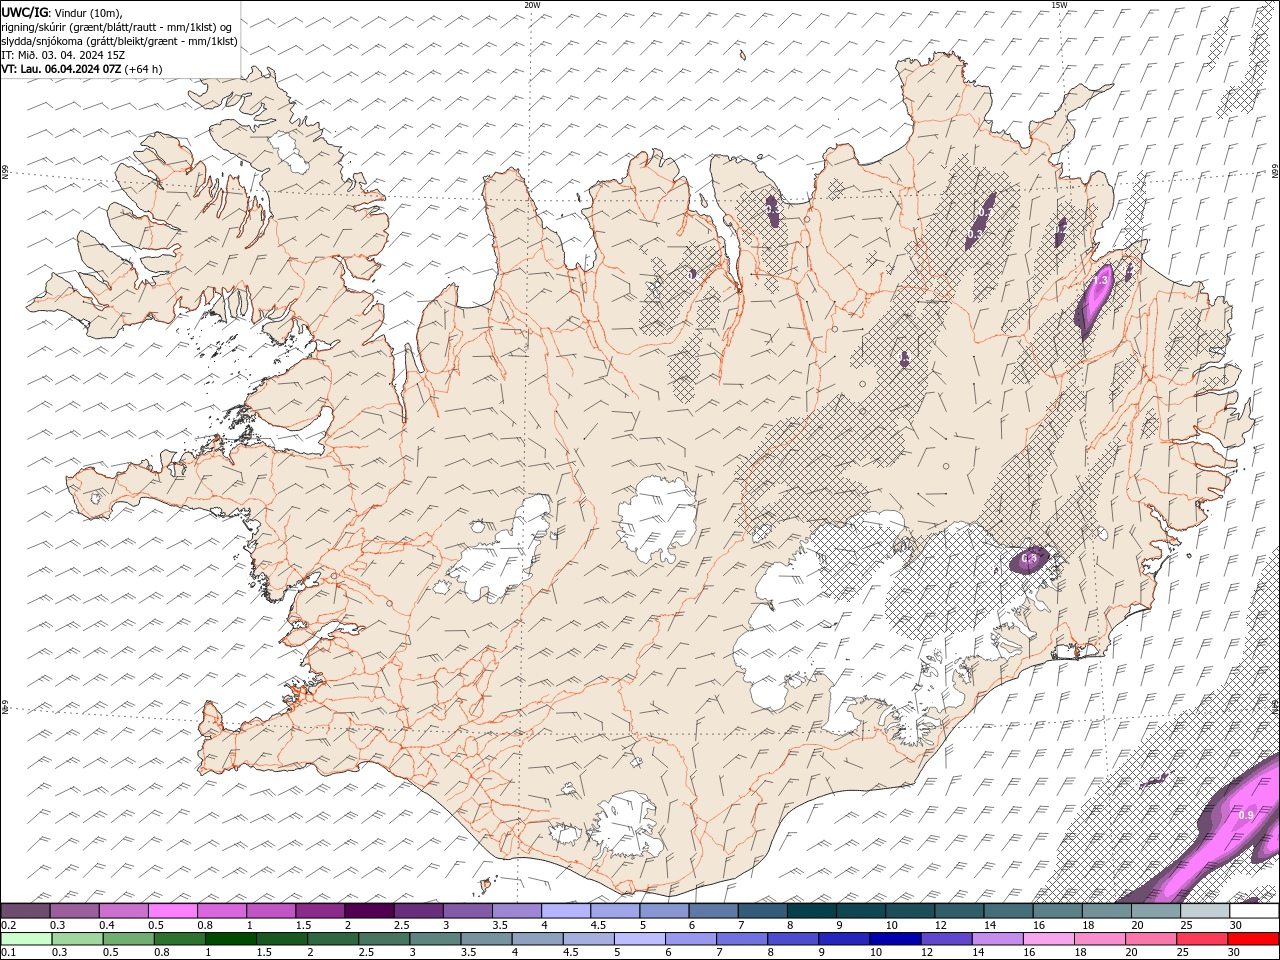This screenshot has width=1280, height=960.
Task: Click the 0.9 value in the southeast pink band
Action: pyautogui.click(x=1246, y=816)
